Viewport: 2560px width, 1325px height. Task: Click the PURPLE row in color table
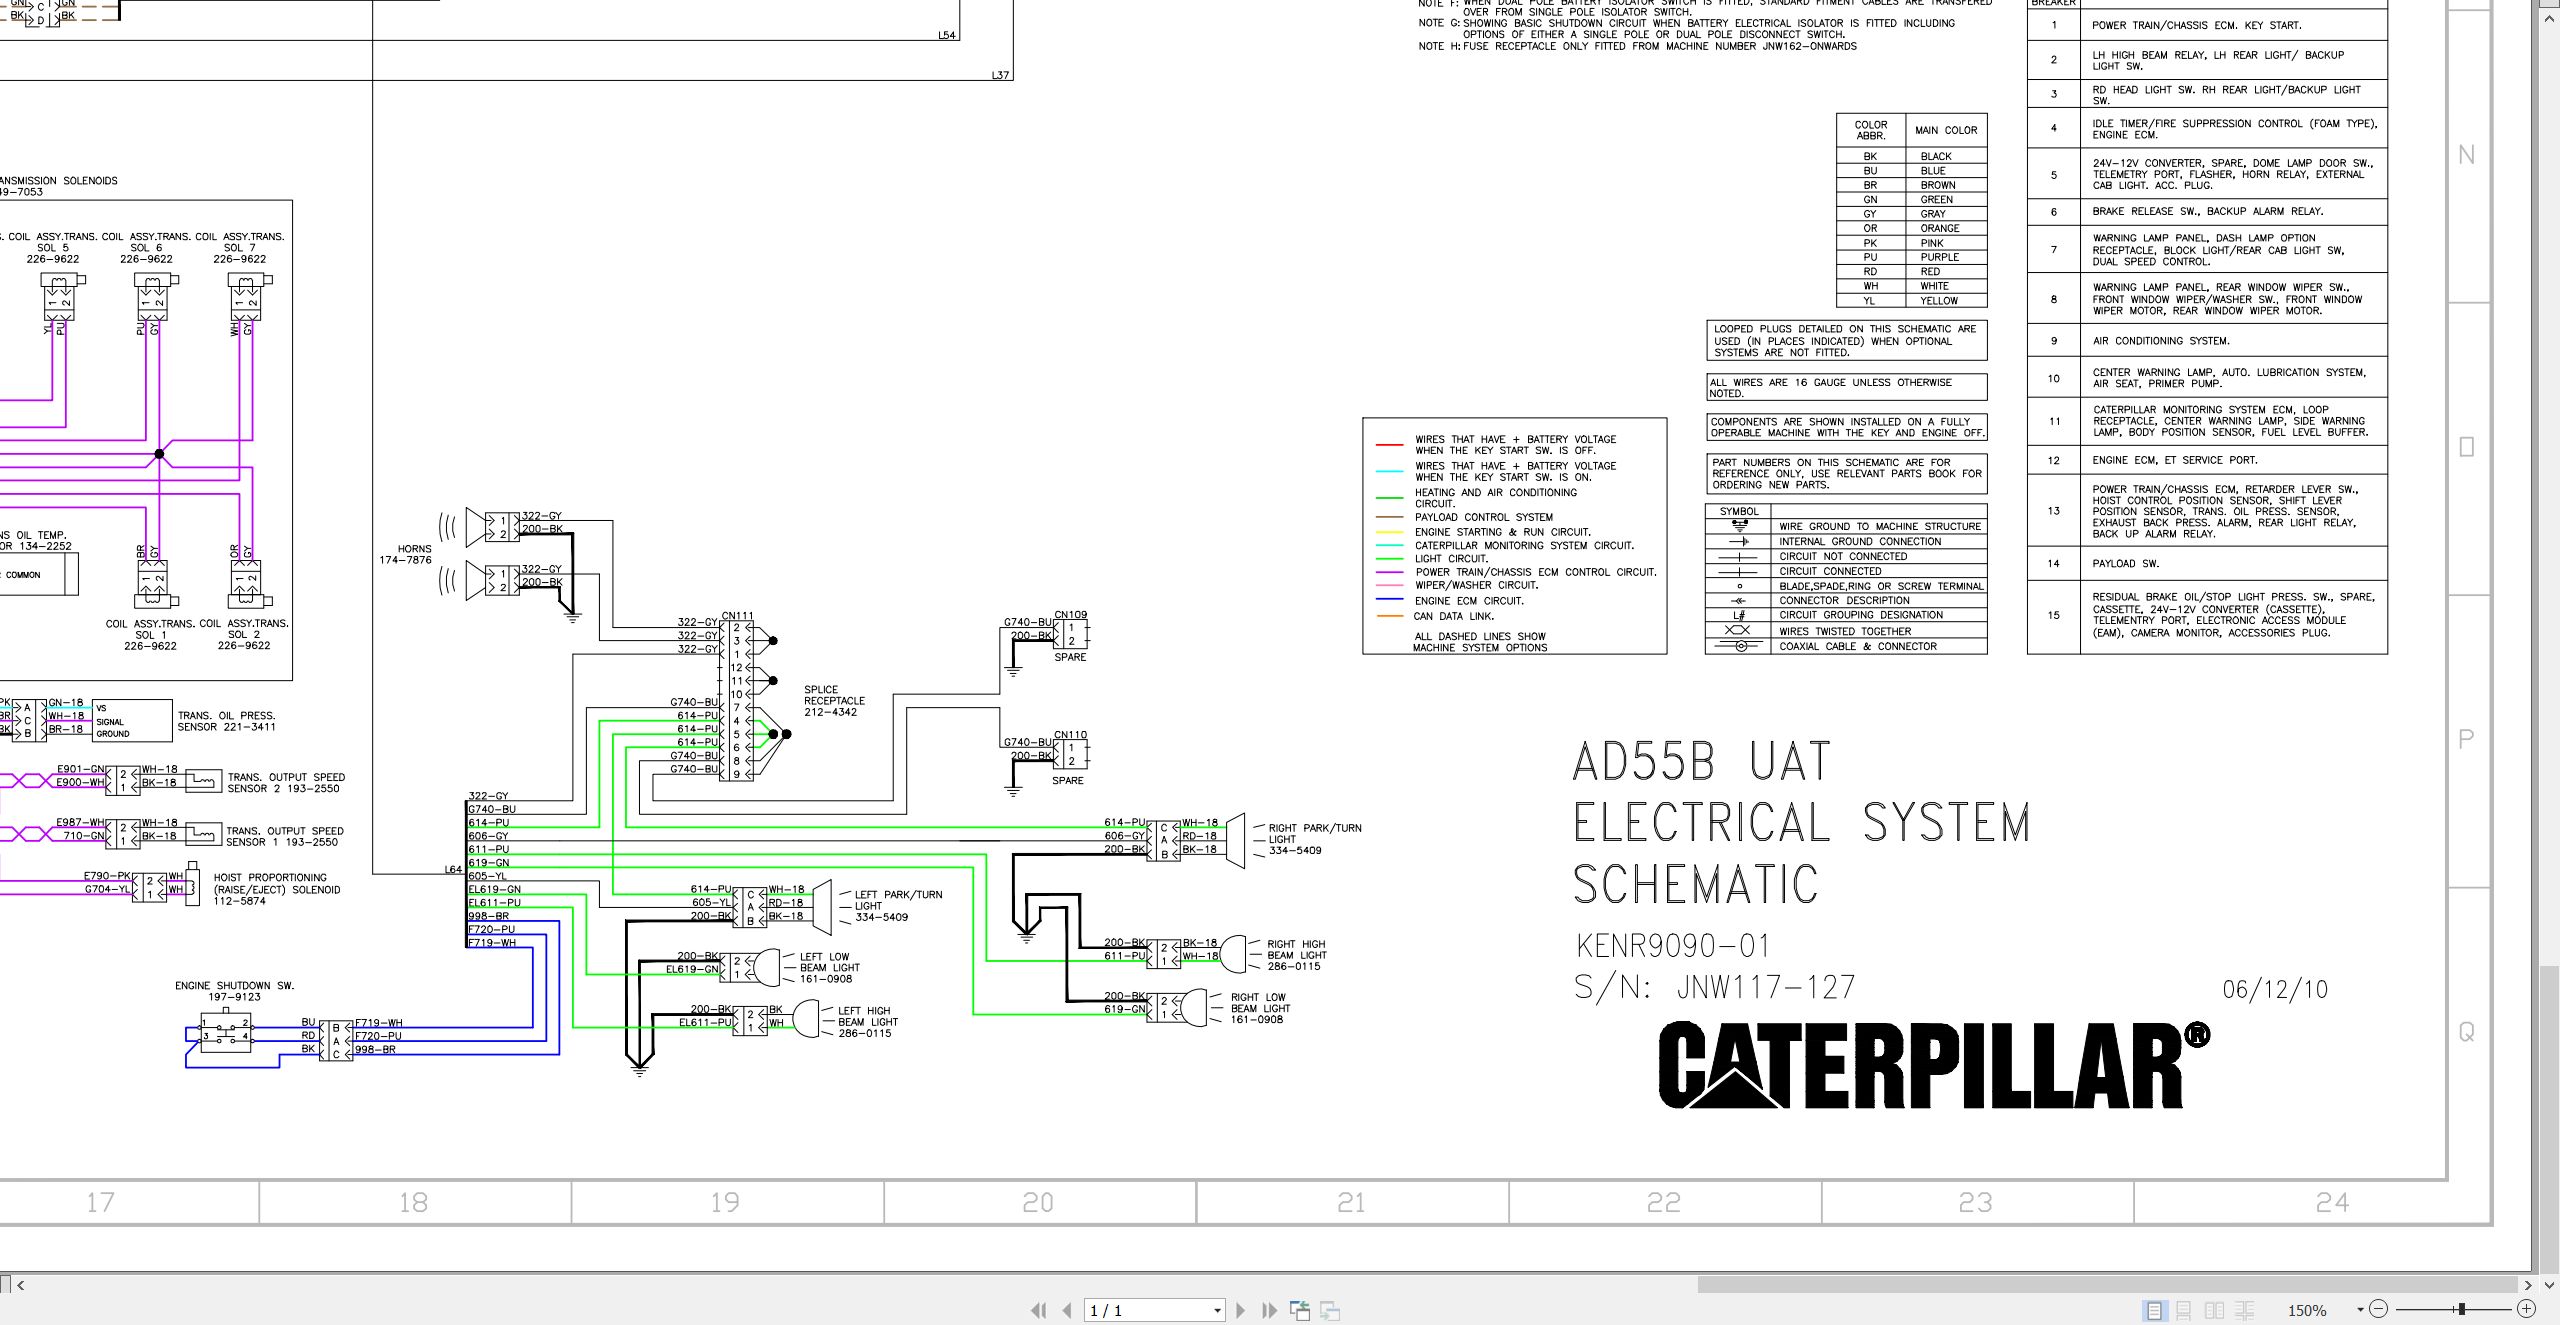[x=1911, y=257]
